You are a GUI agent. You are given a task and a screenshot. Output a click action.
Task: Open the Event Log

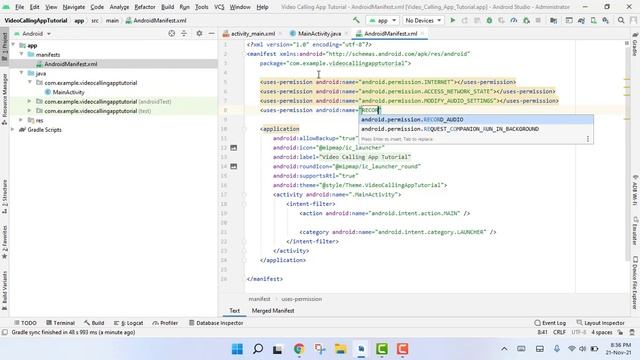(550, 323)
